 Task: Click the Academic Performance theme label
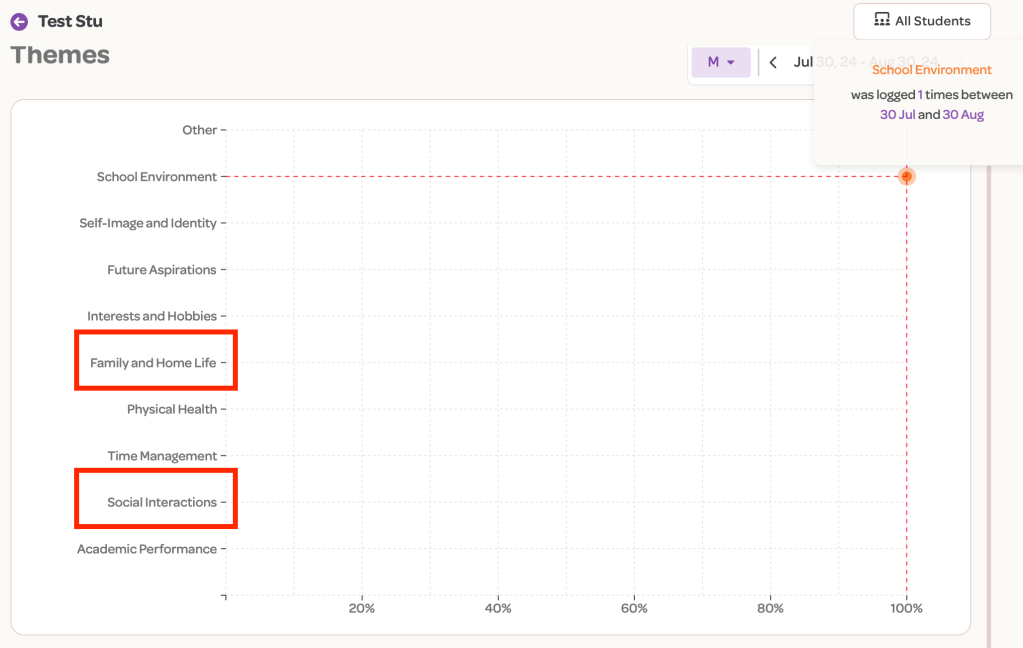tap(147, 549)
